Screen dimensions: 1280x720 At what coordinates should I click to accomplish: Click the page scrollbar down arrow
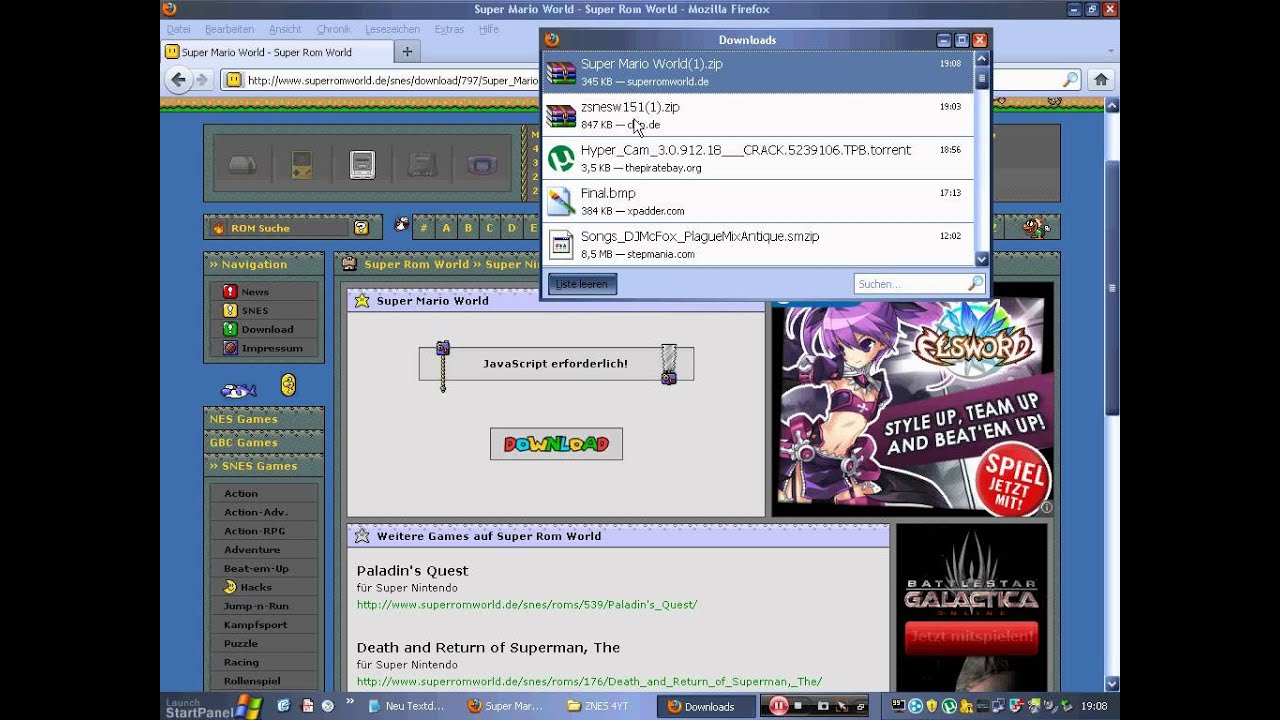click(1112, 684)
